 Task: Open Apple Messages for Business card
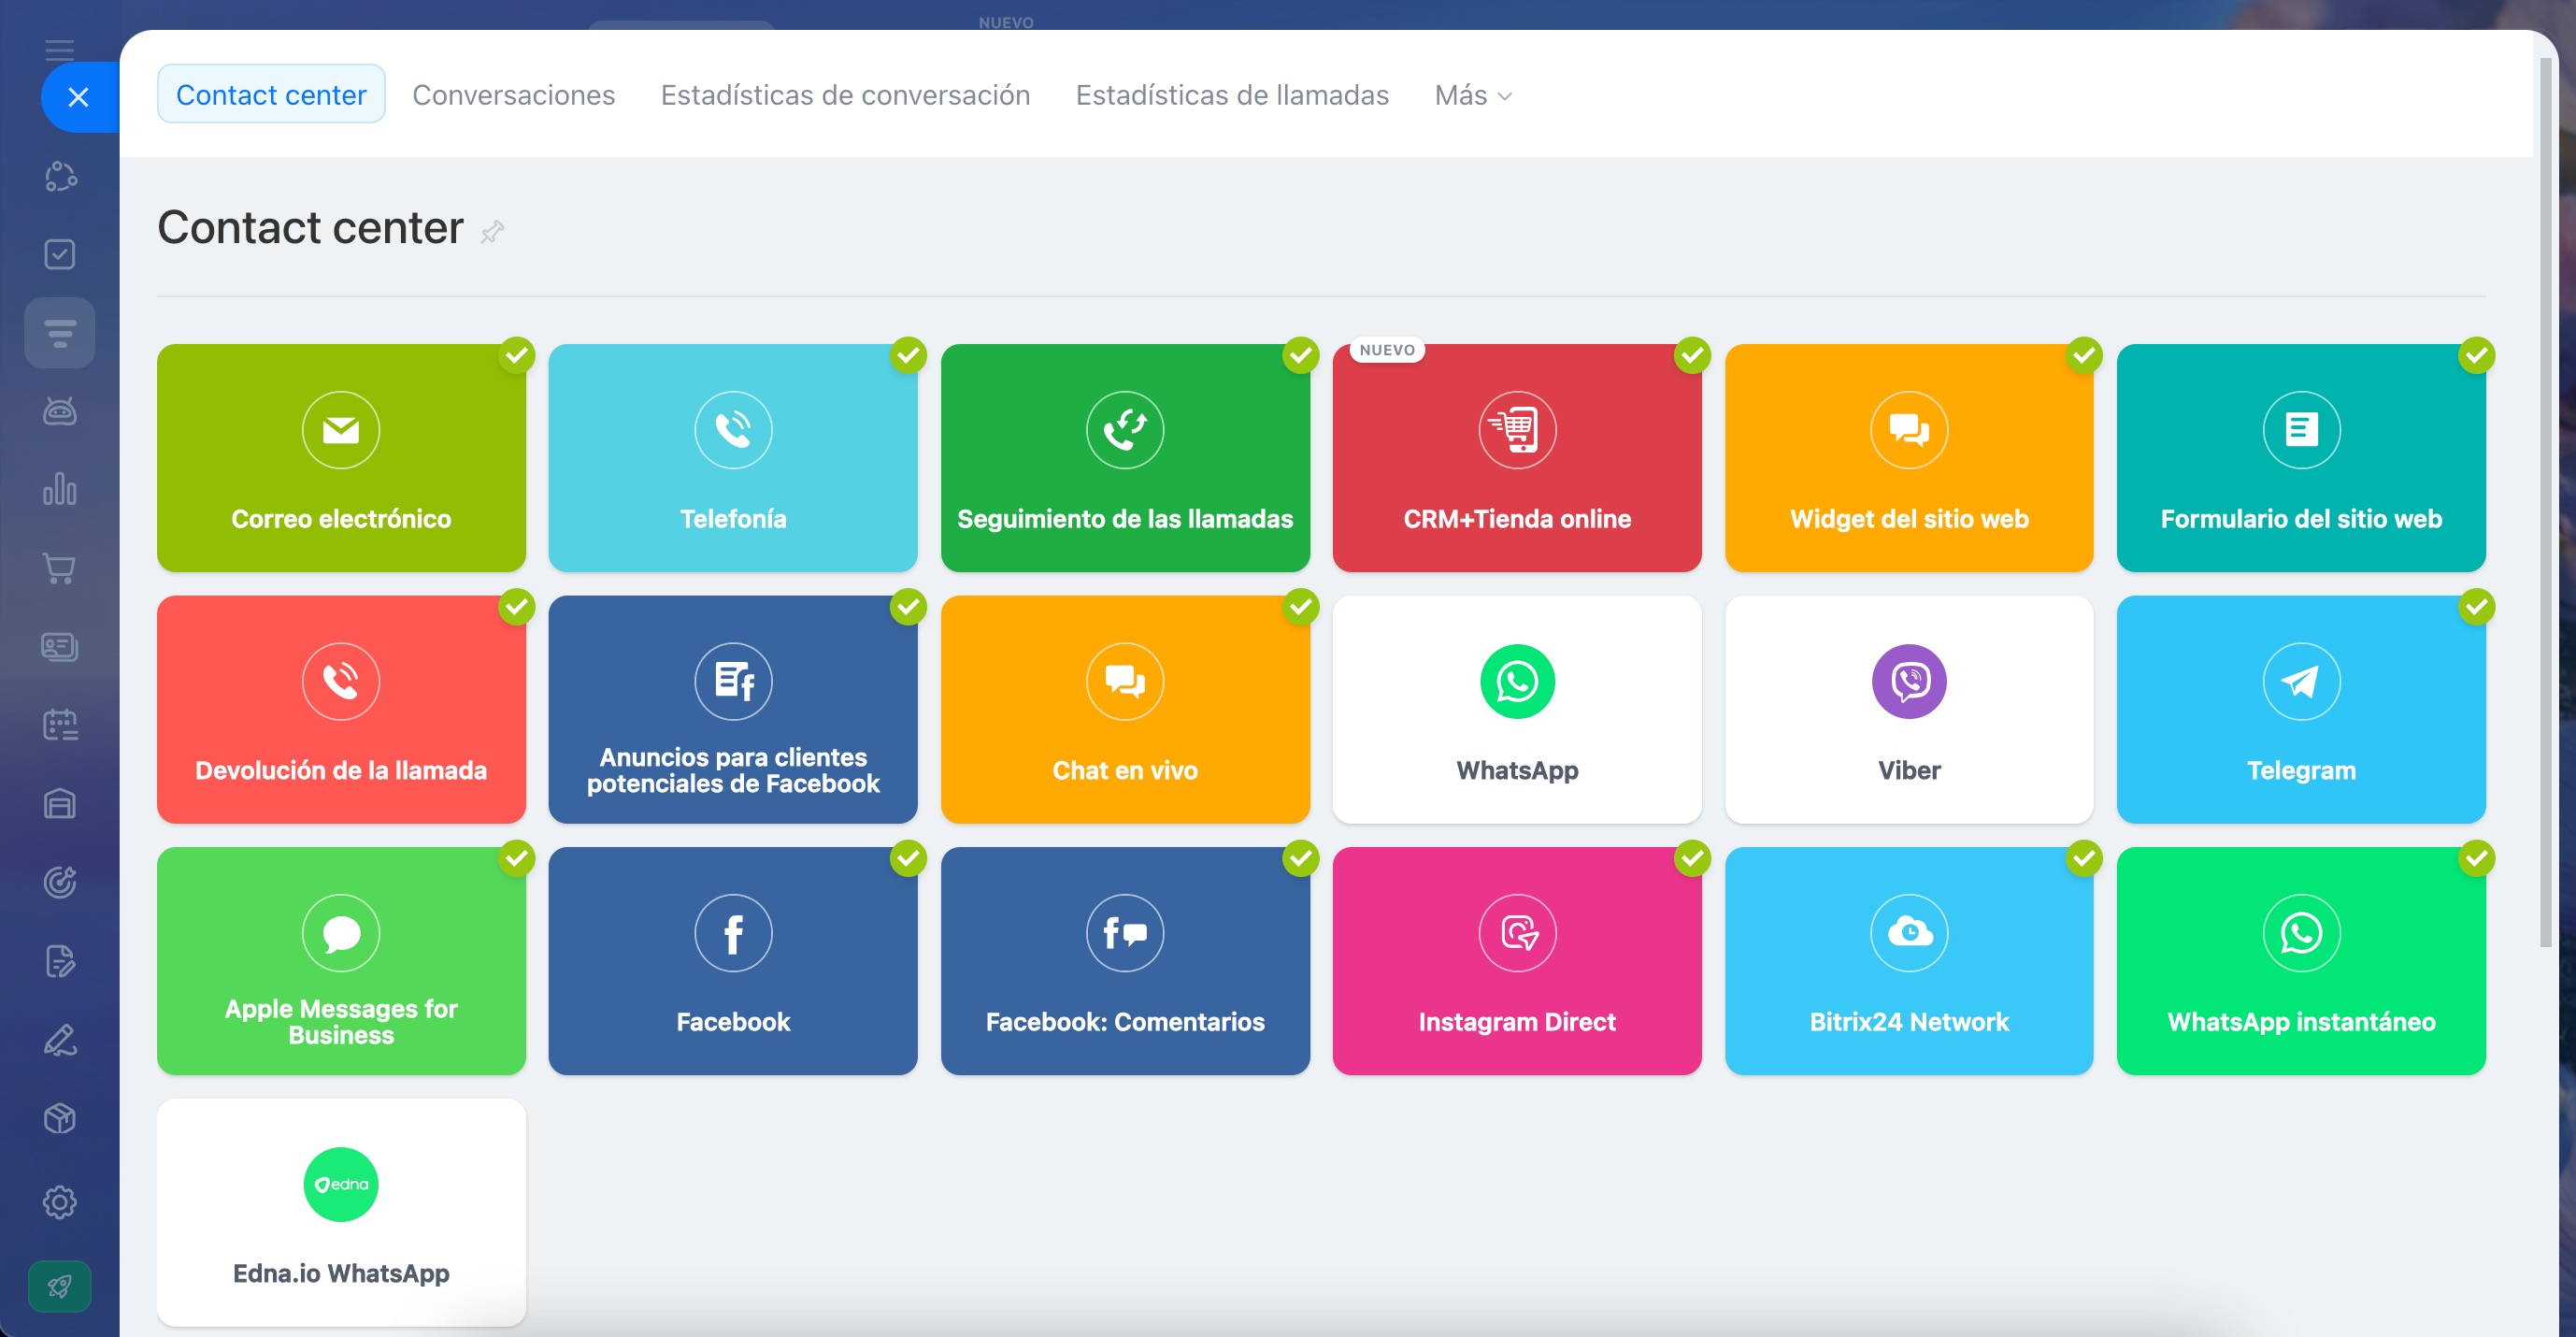341,961
